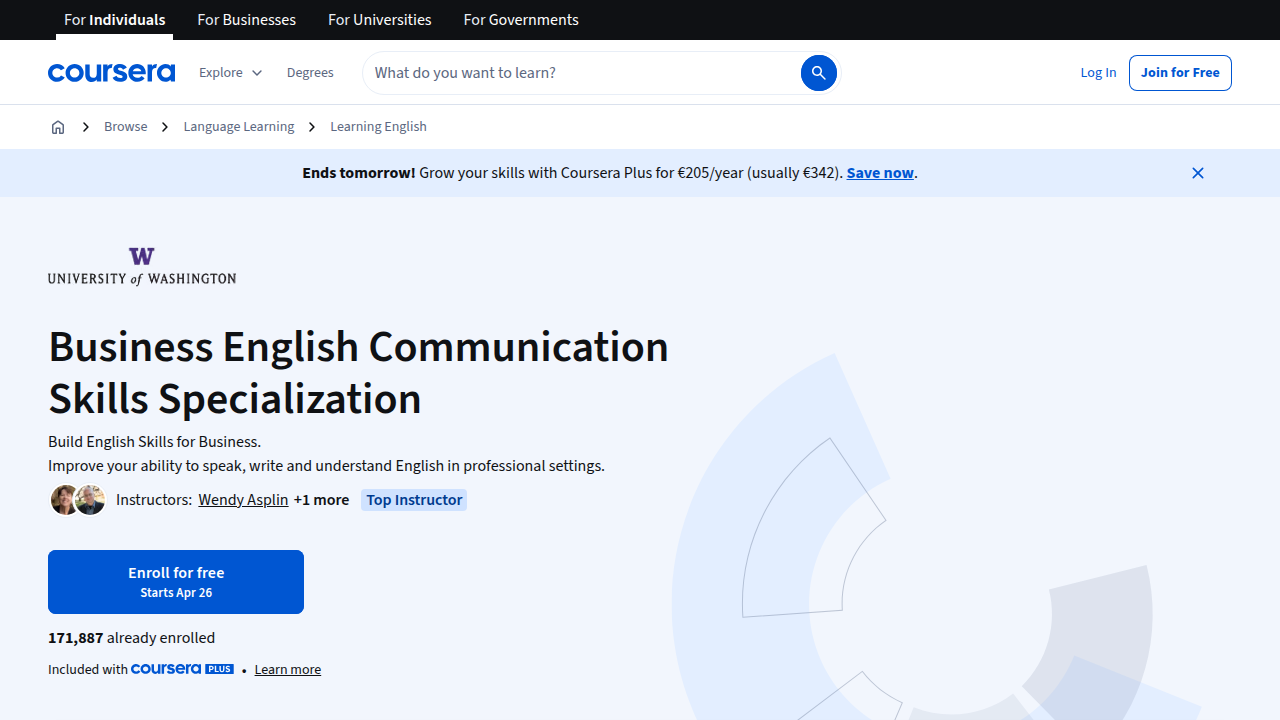Viewport: 1280px width, 720px height.
Task: Click the Top Instructor badge
Action: pyautogui.click(x=413, y=499)
